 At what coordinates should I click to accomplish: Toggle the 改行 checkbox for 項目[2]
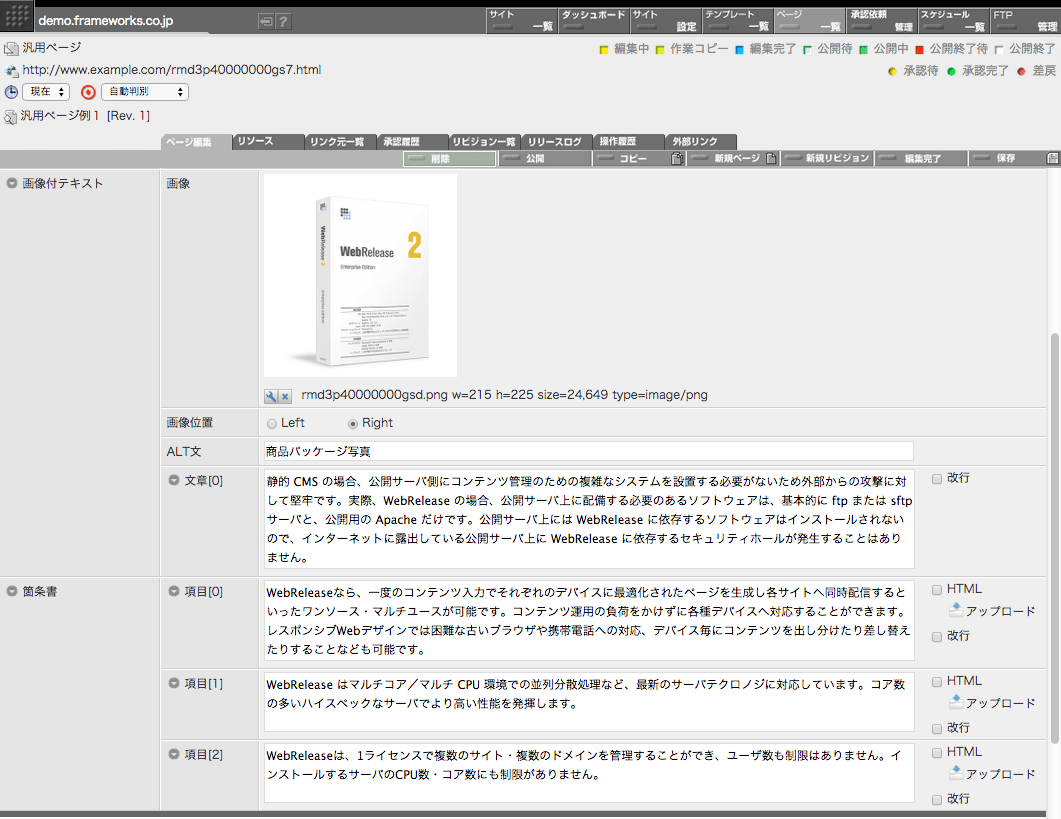937,799
